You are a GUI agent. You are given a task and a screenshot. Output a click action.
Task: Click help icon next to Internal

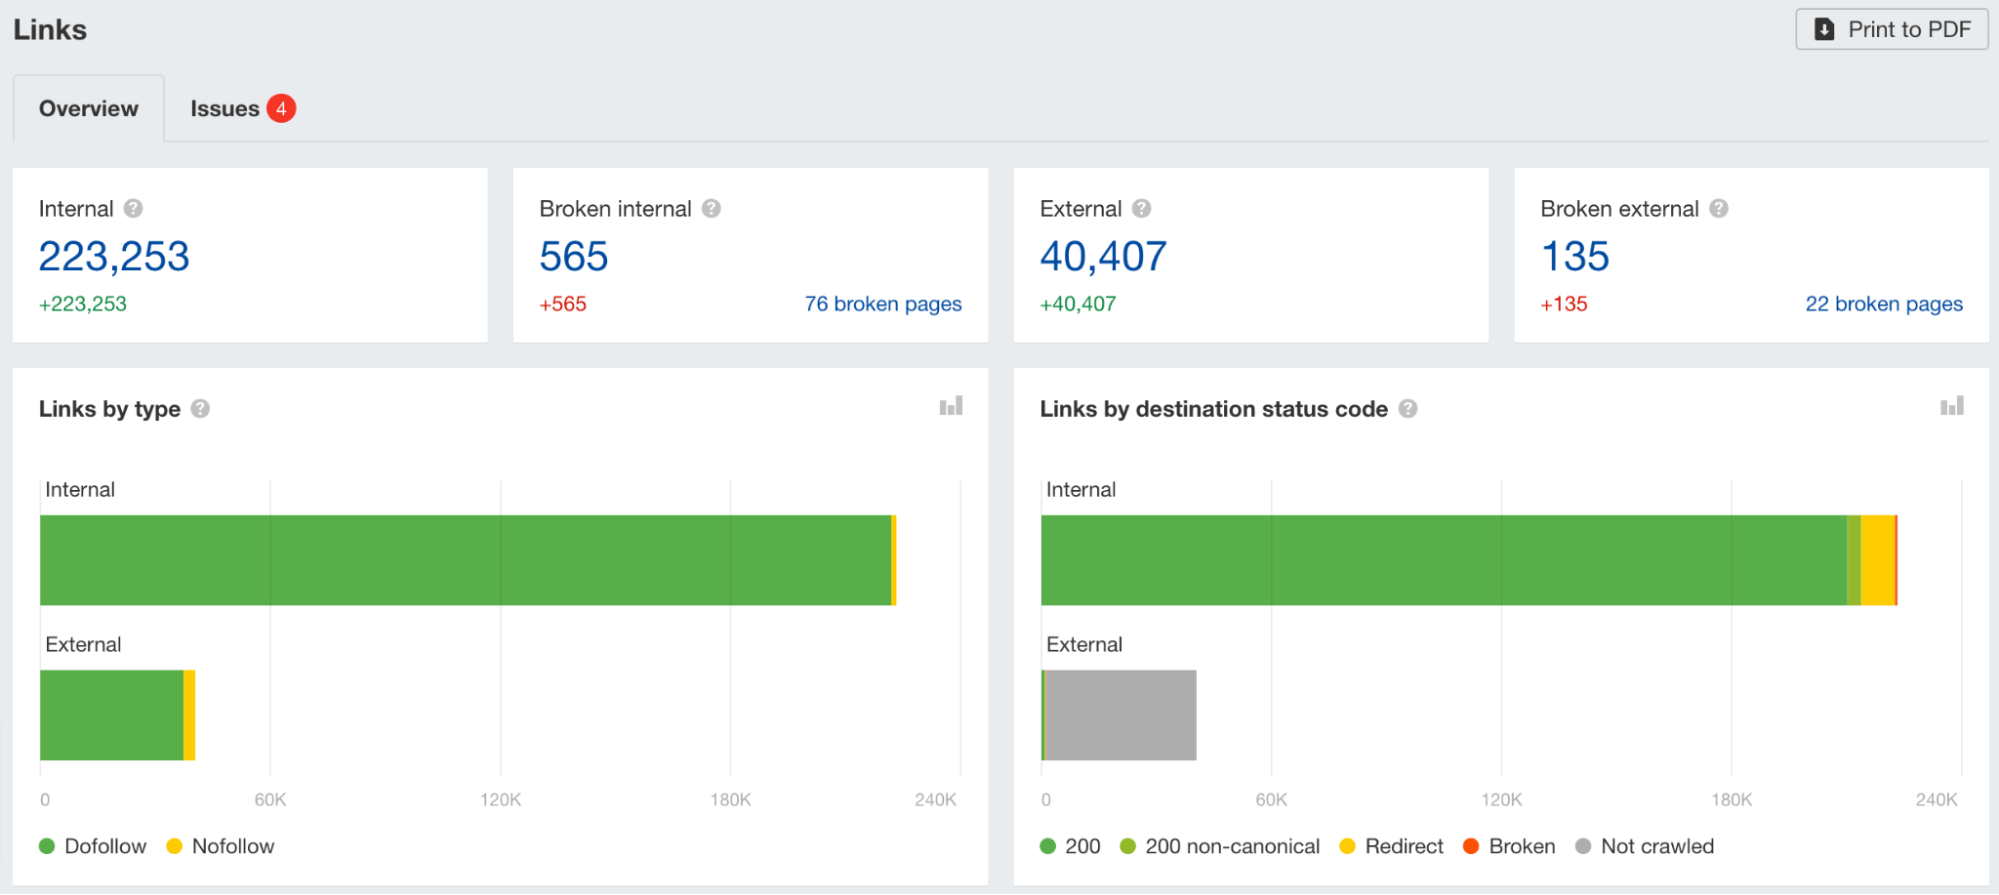[x=133, y=208]
